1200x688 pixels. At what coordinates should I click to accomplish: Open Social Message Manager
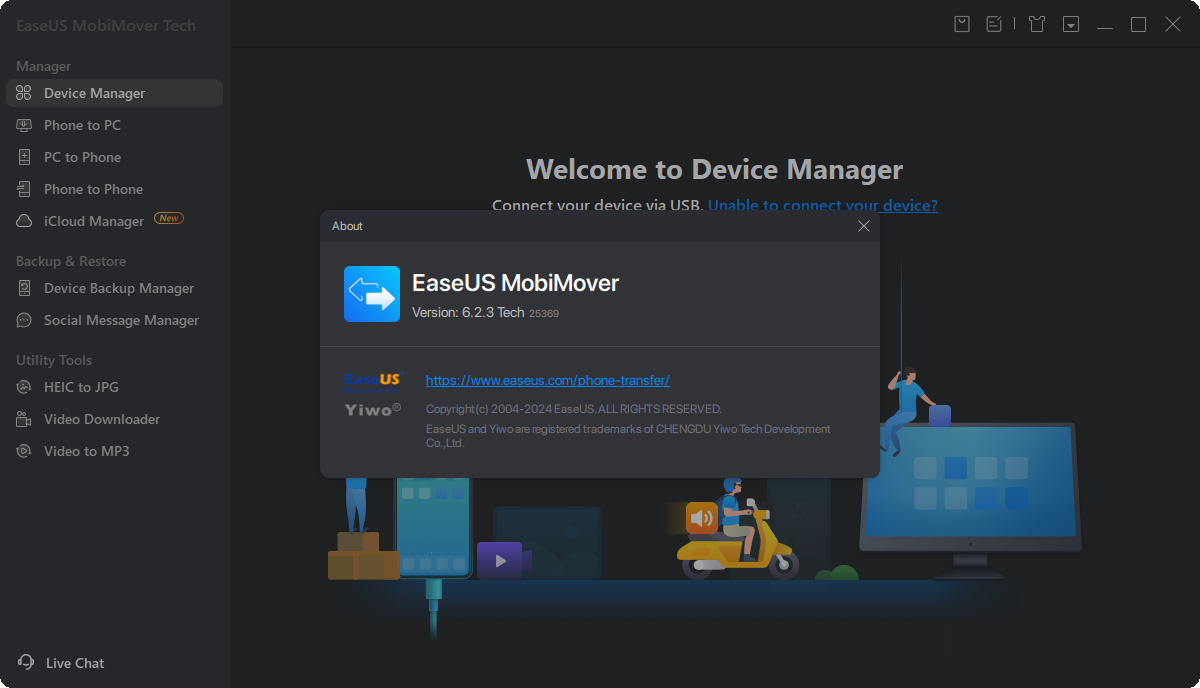(114, 320)
